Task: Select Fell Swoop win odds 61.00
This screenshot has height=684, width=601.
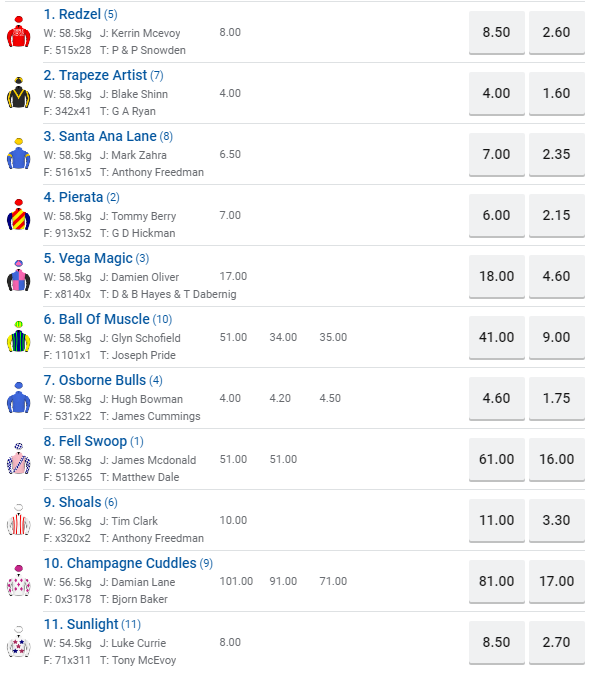Action: 496,459
